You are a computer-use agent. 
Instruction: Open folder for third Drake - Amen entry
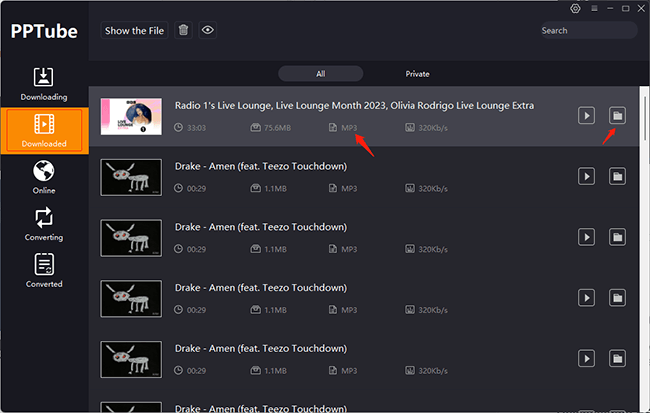[x=617, y=298]
